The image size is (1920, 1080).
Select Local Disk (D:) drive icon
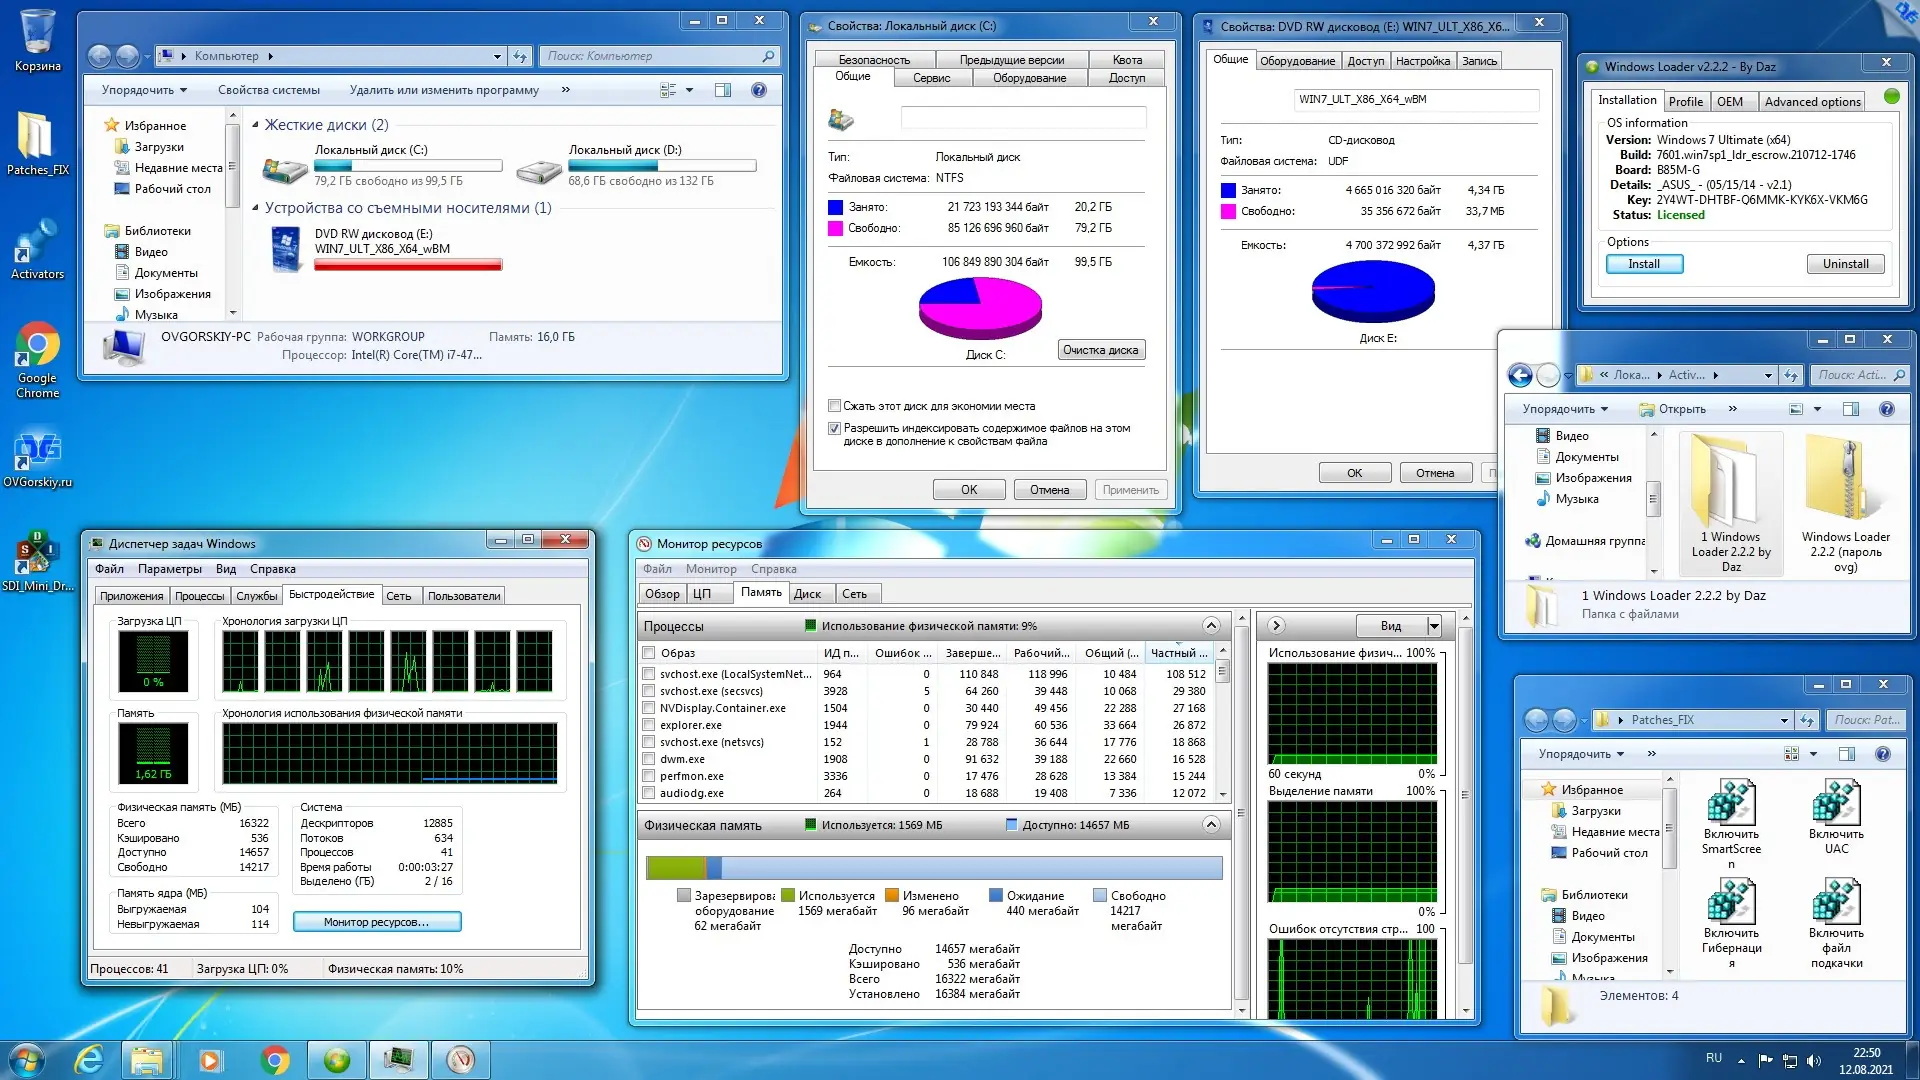click(539, 172)
